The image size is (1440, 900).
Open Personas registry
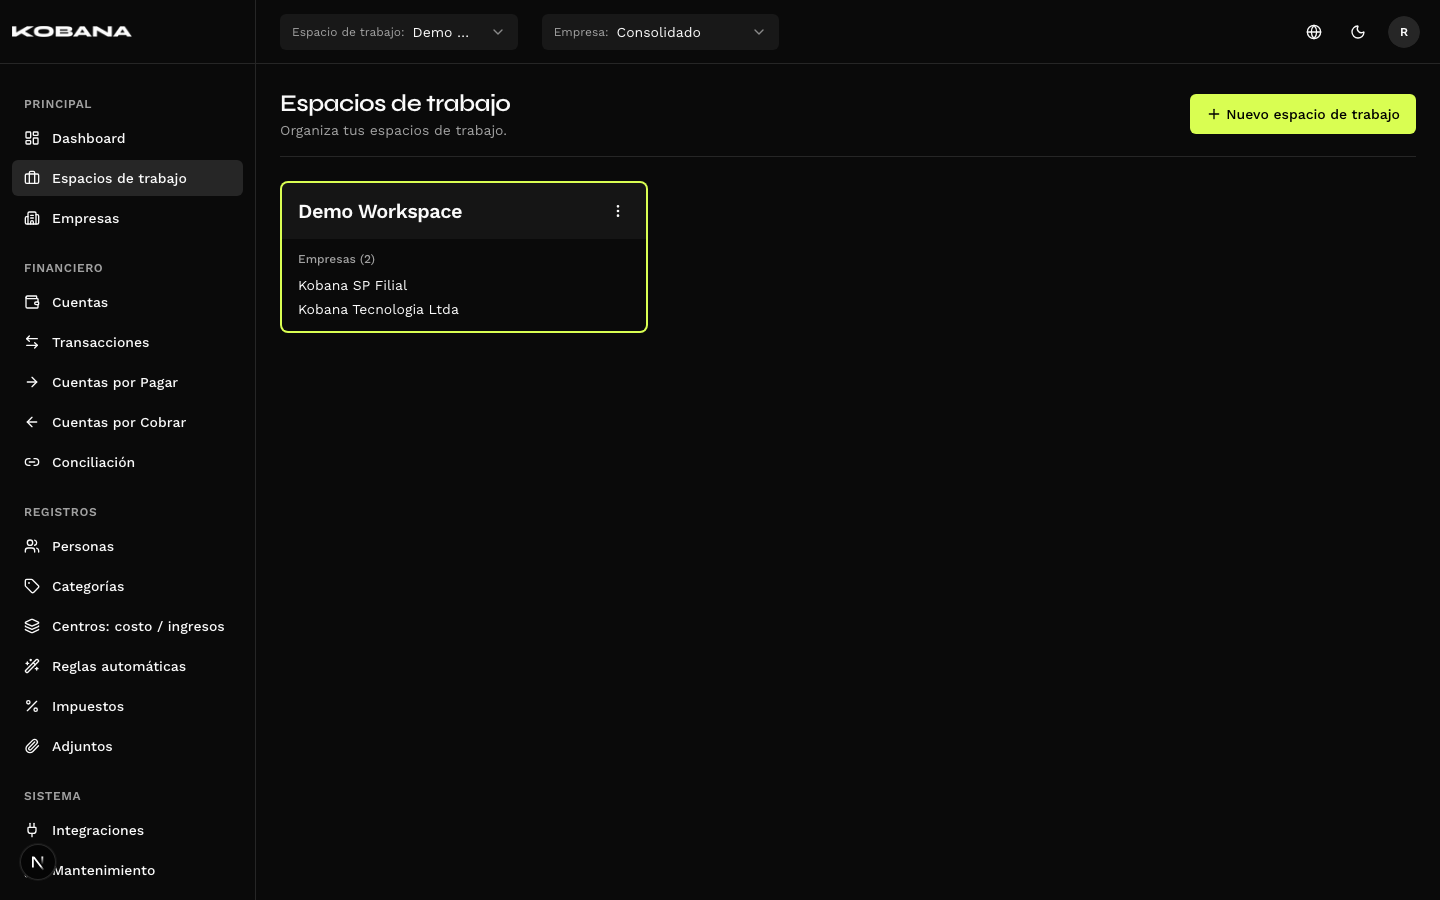(x=127, y=546)
